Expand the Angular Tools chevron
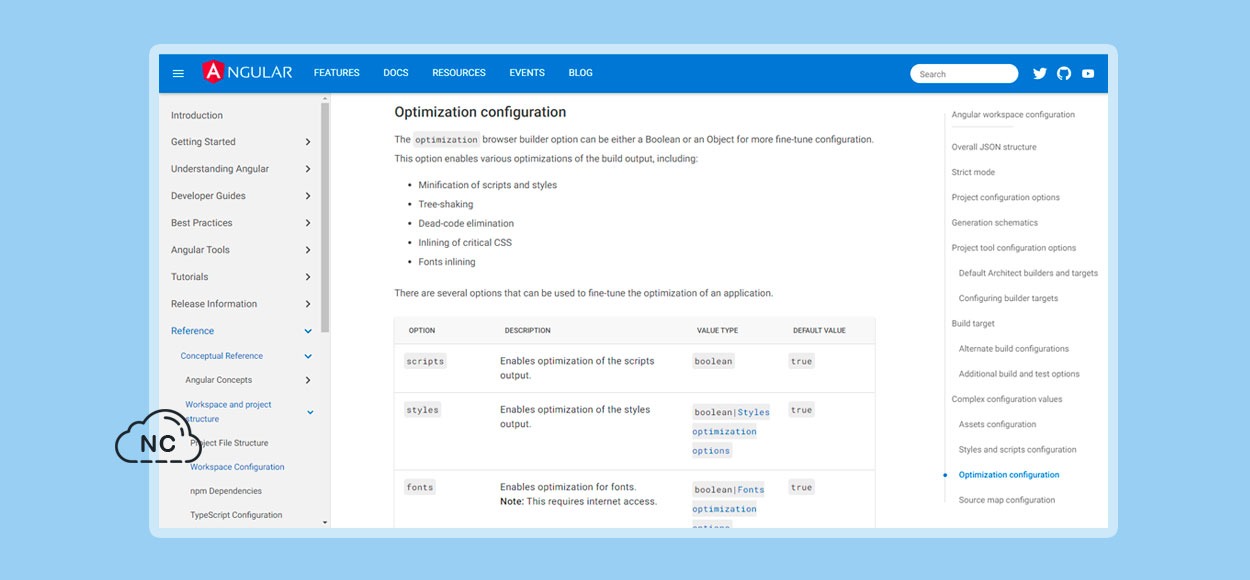 (x=308, y=250)
